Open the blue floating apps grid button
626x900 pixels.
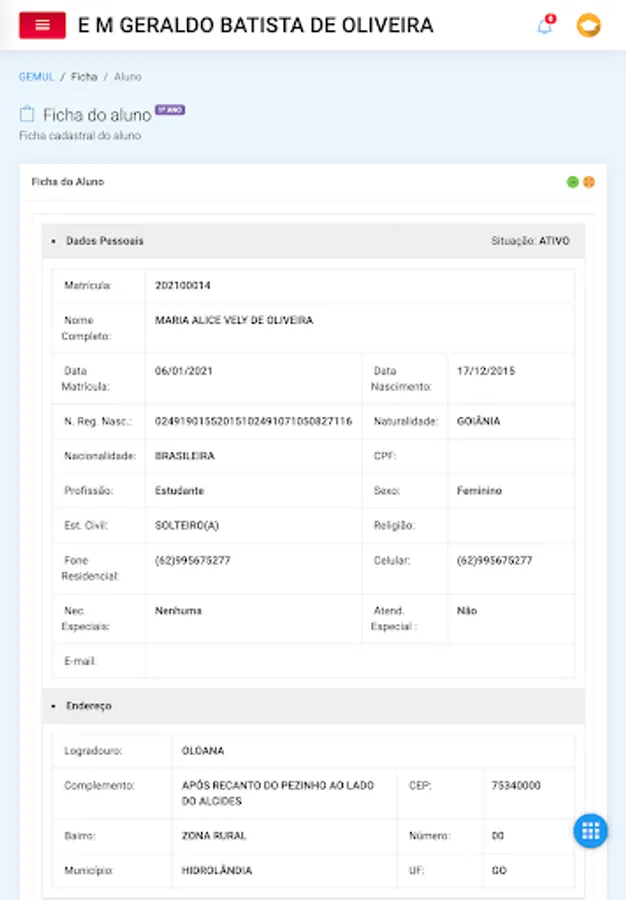[x=590, y=830]
